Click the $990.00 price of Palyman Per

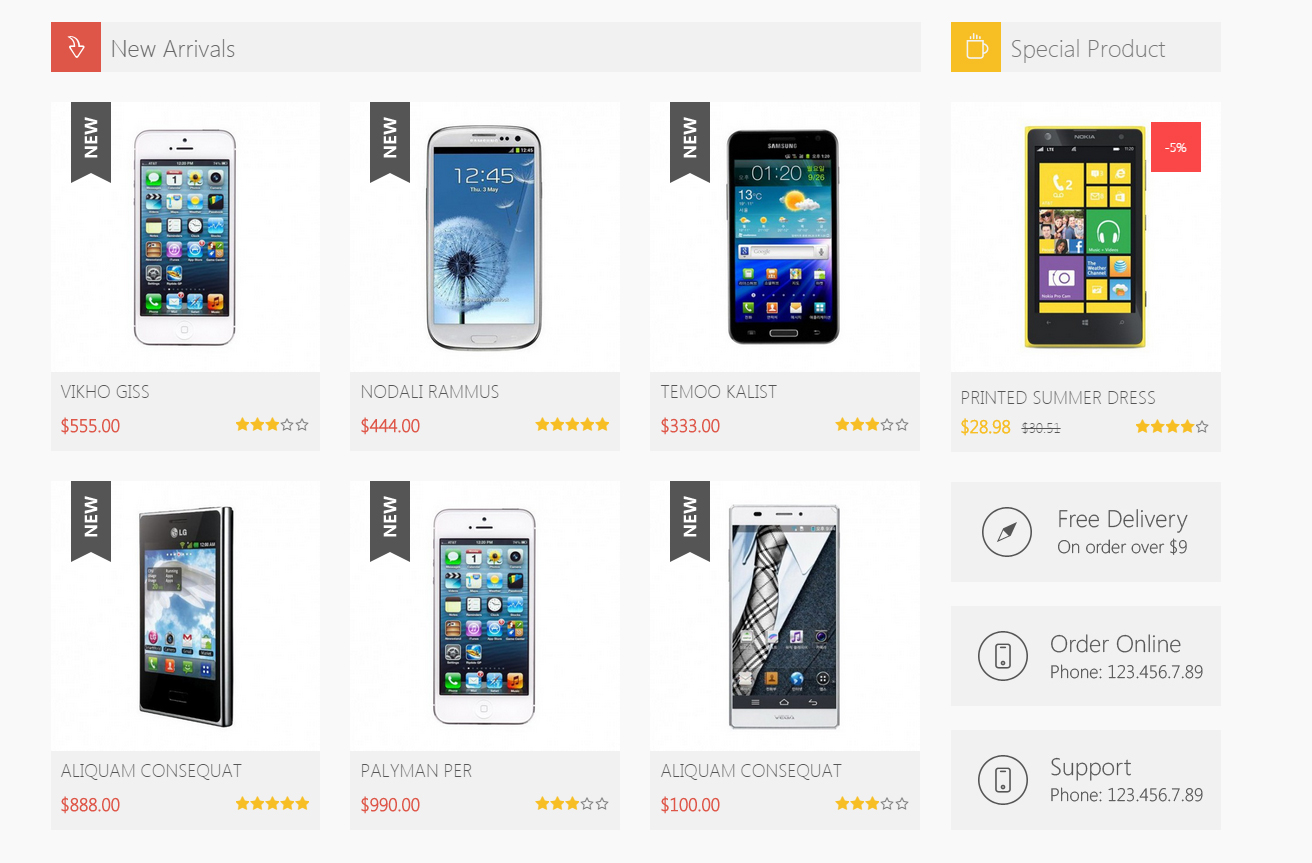pyautogui.click(x=390, y=805)
